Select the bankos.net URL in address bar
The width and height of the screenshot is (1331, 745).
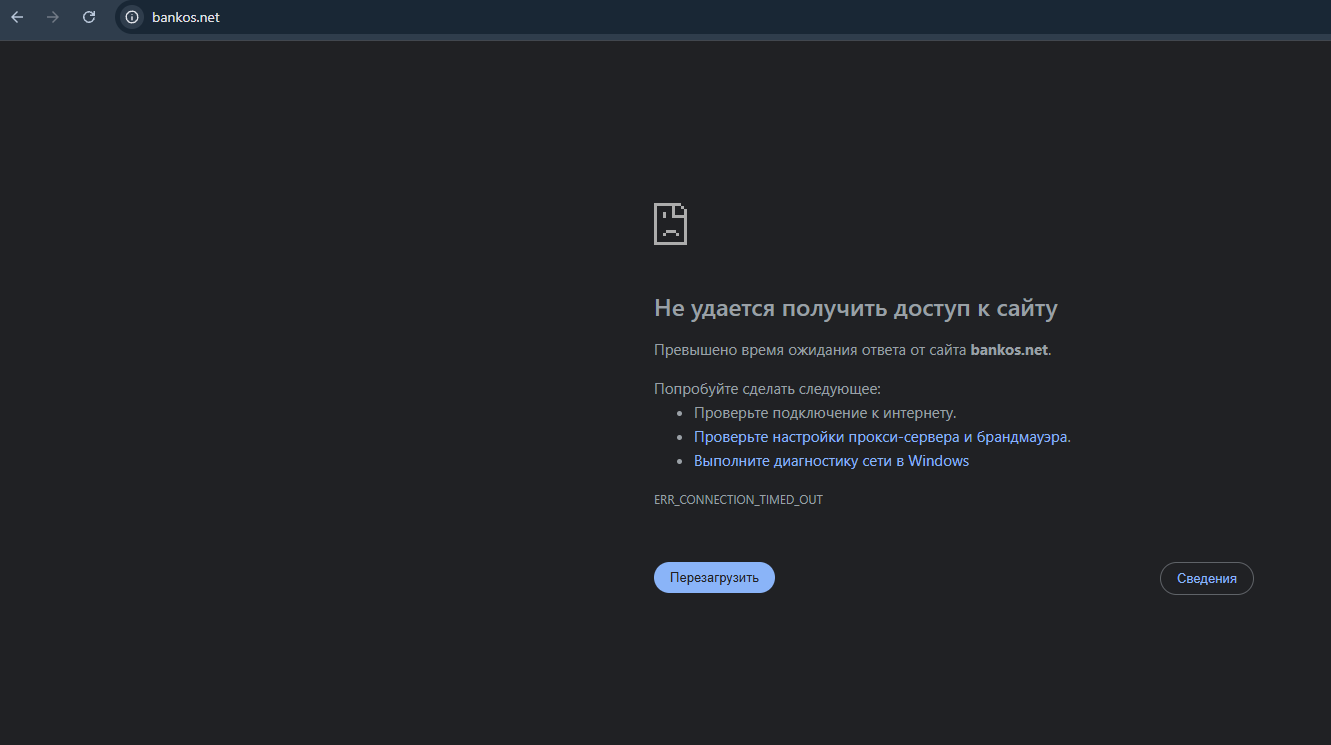pyautogui.click(x=186, y=17)
